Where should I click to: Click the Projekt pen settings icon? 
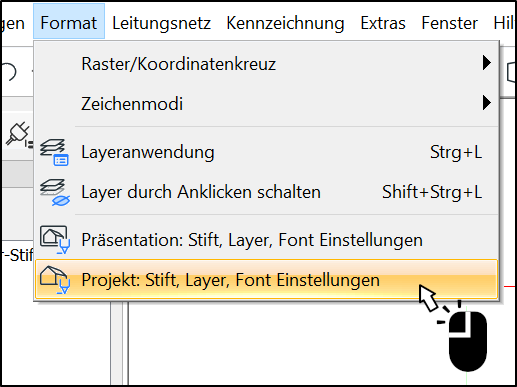[x=55, y=280]
